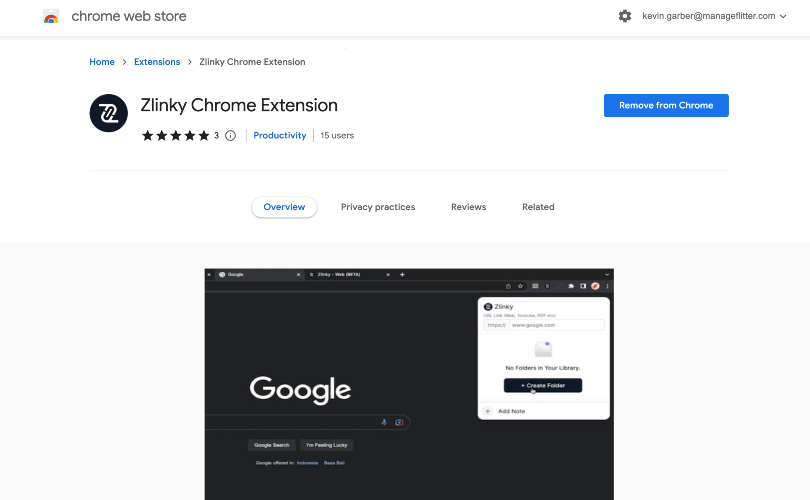Go to the Home breadcrumb link

pos(102,62)
